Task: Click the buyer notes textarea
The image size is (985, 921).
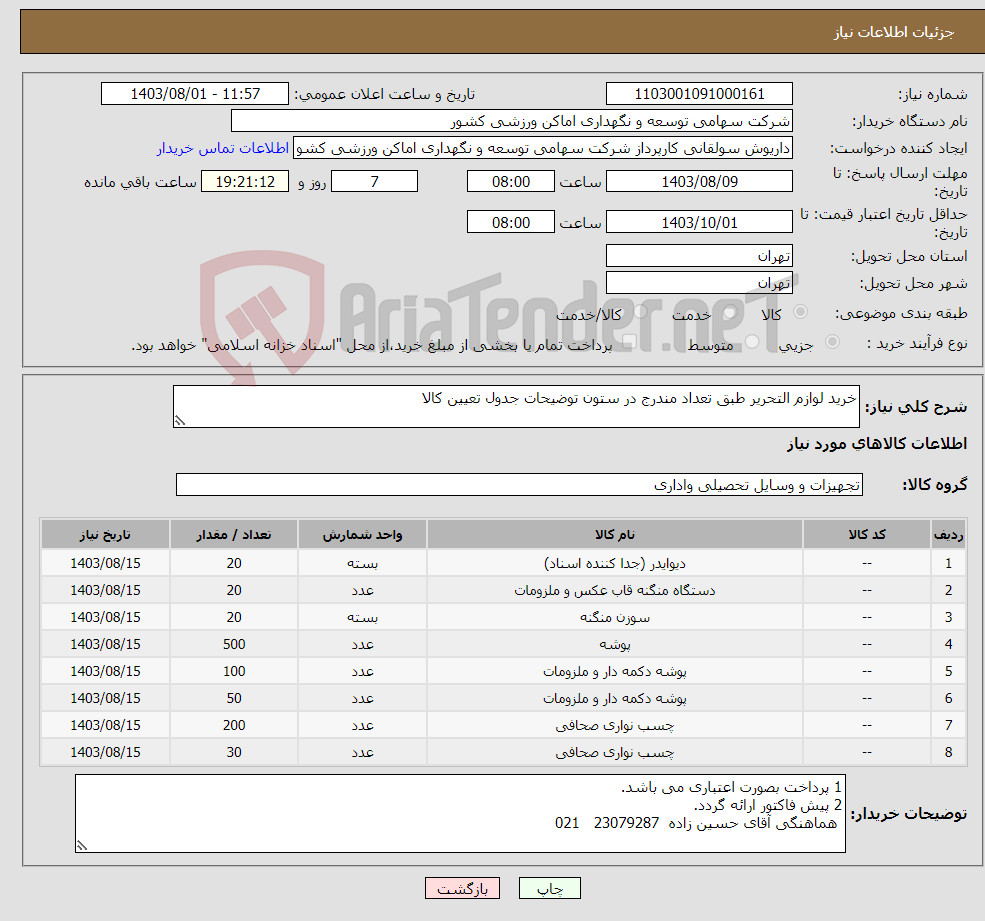Action: pos(460,814)
